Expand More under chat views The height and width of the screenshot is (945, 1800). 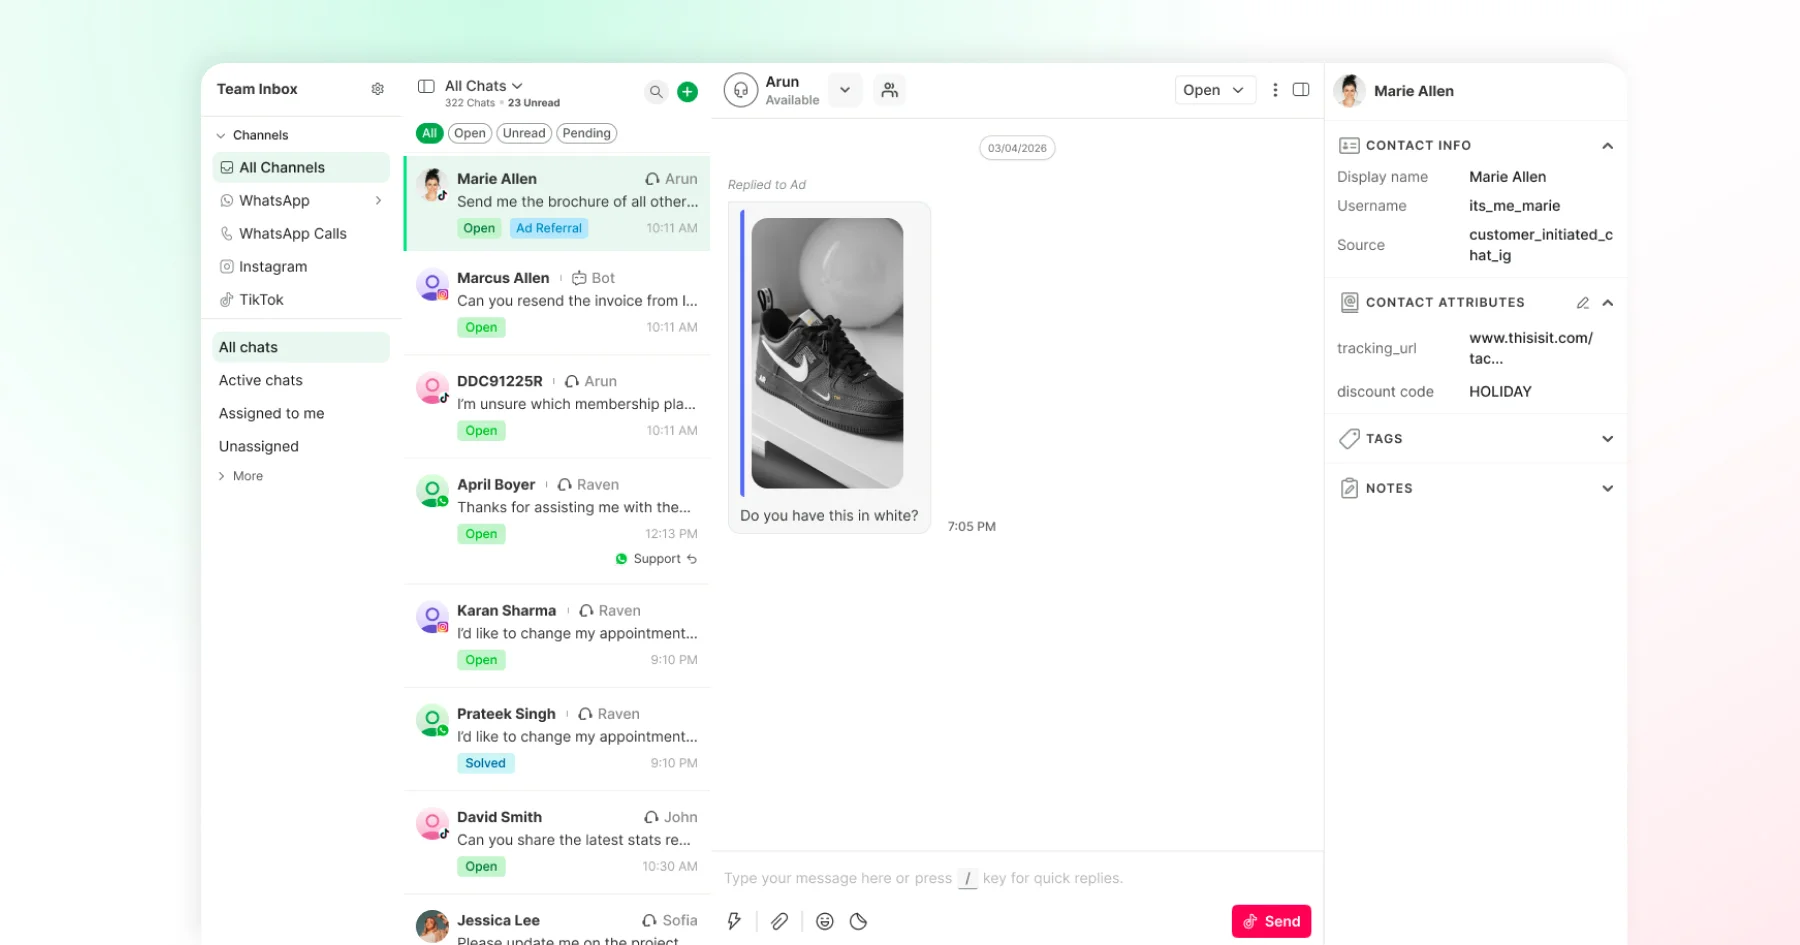[240, 476]
